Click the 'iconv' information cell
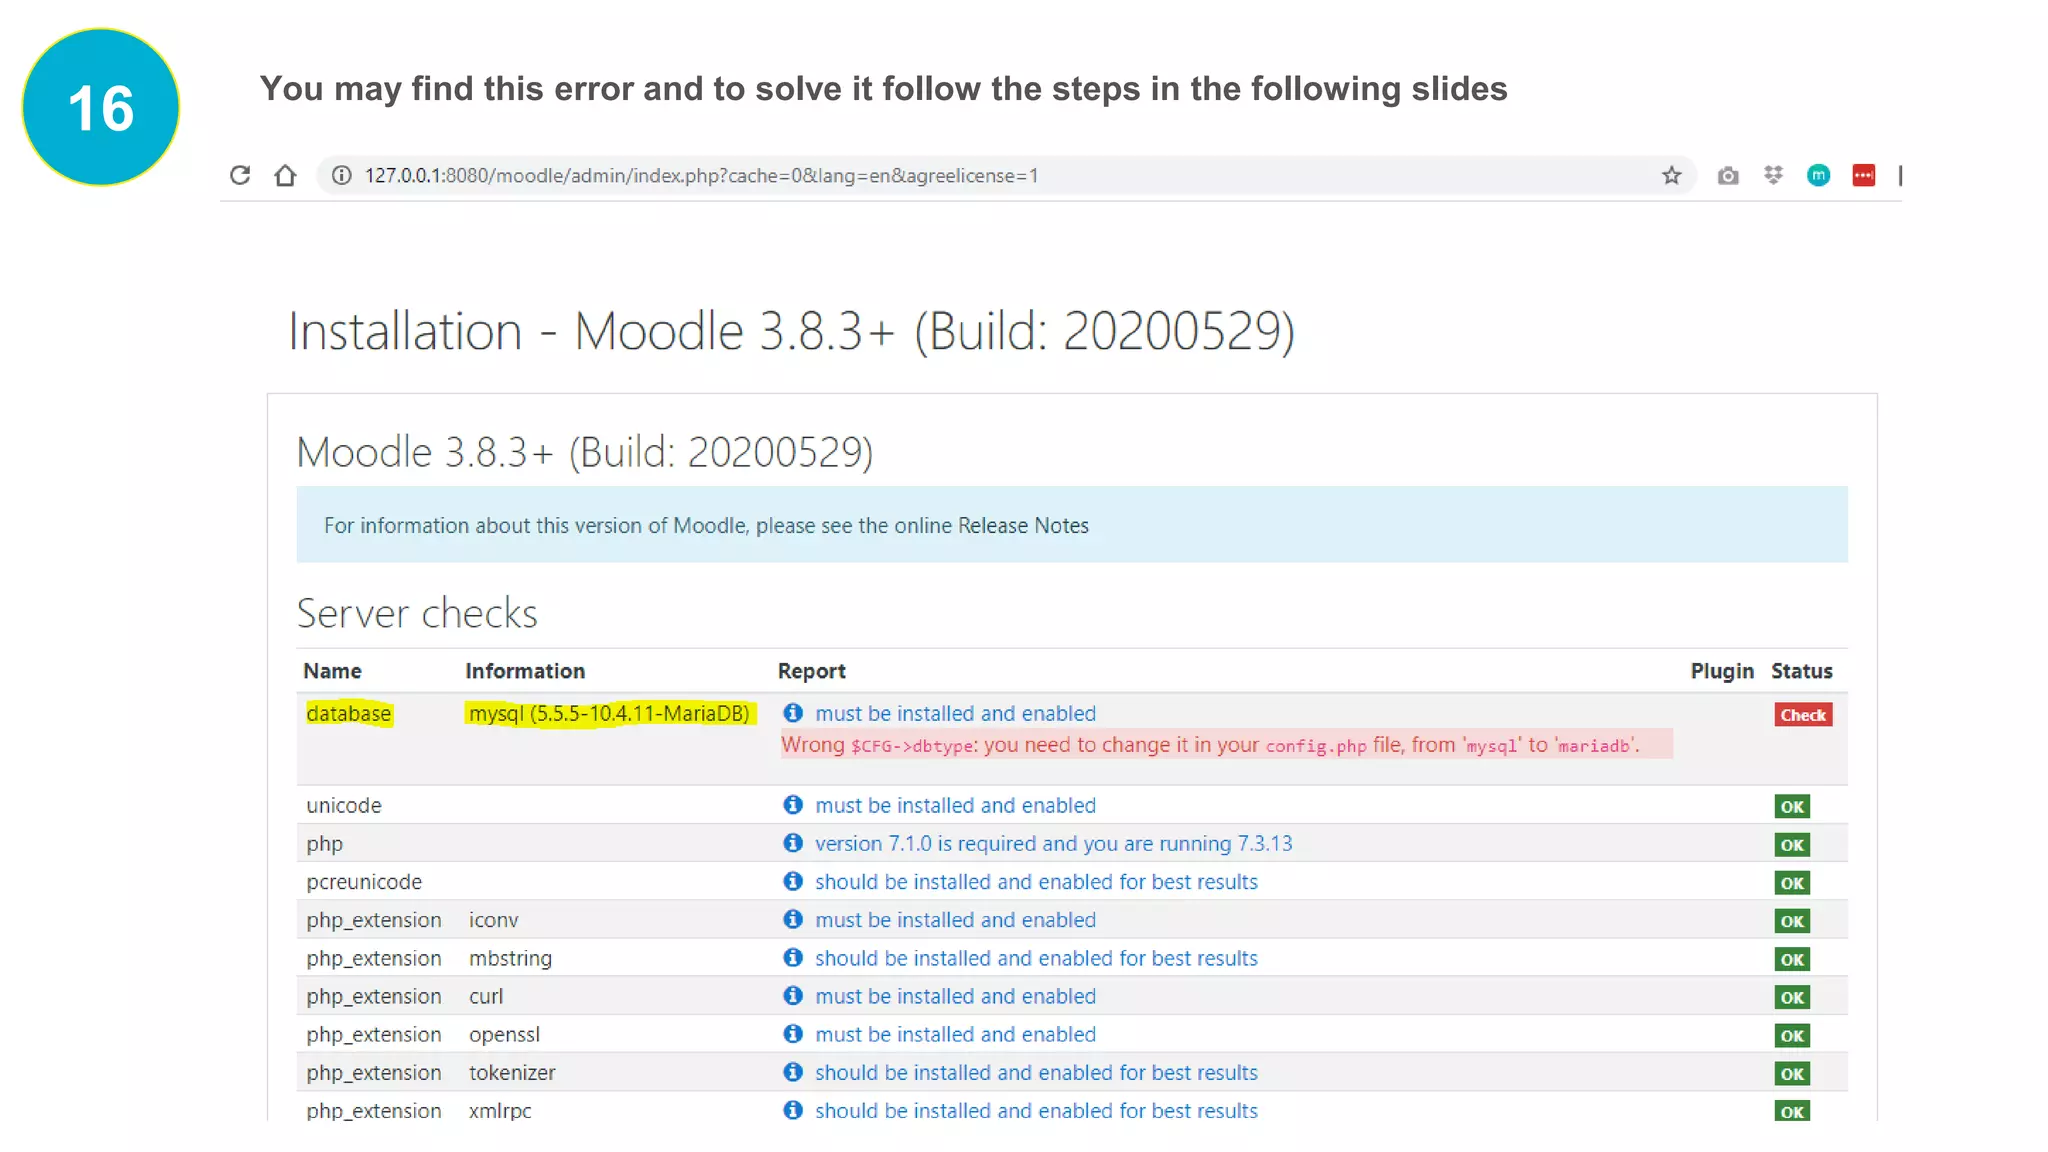Viewport: 2048px width, 1152px height. coord(494,920)
